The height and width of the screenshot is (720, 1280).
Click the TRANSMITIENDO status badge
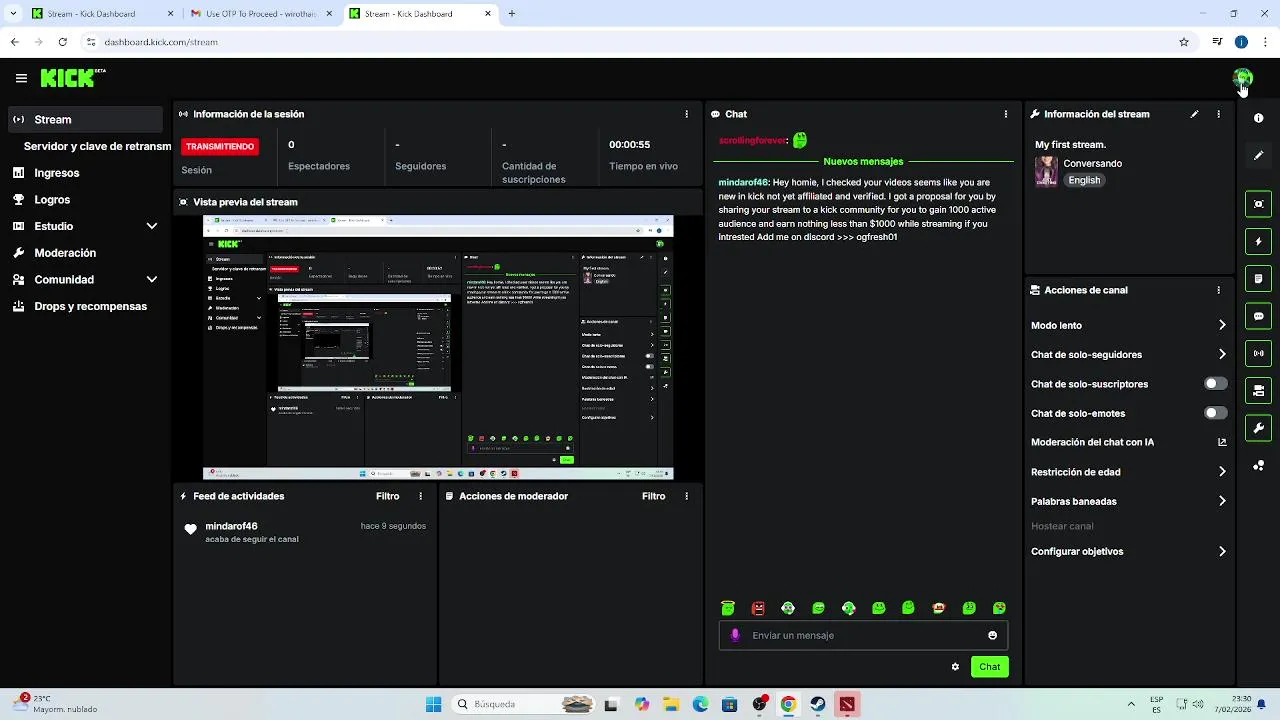coord(220,146)
